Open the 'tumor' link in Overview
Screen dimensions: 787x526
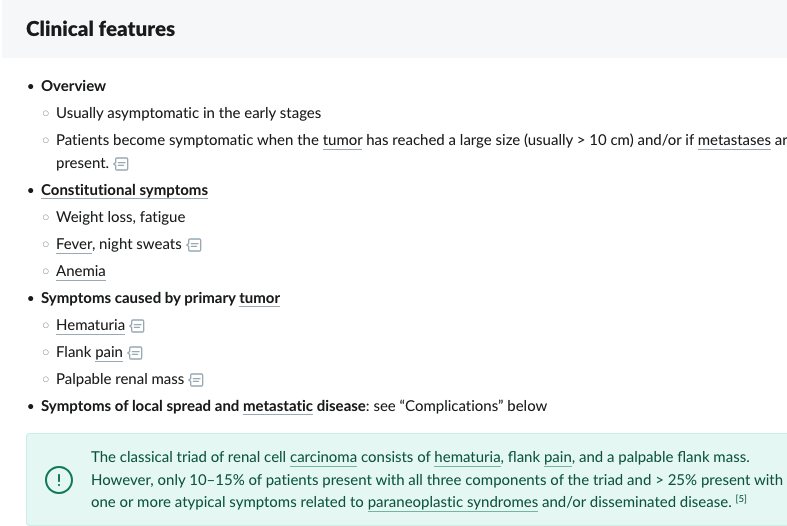(x=342, y=140)
